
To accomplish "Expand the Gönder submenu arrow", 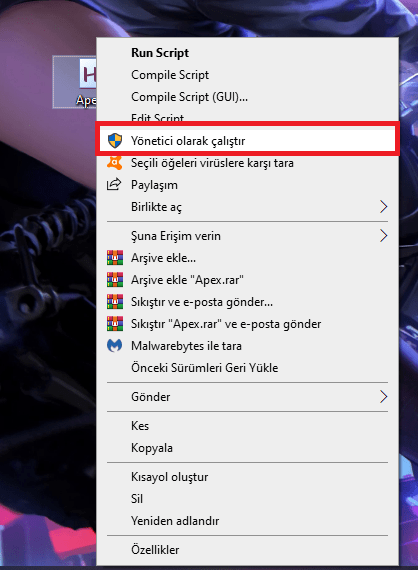I will 383,397.
